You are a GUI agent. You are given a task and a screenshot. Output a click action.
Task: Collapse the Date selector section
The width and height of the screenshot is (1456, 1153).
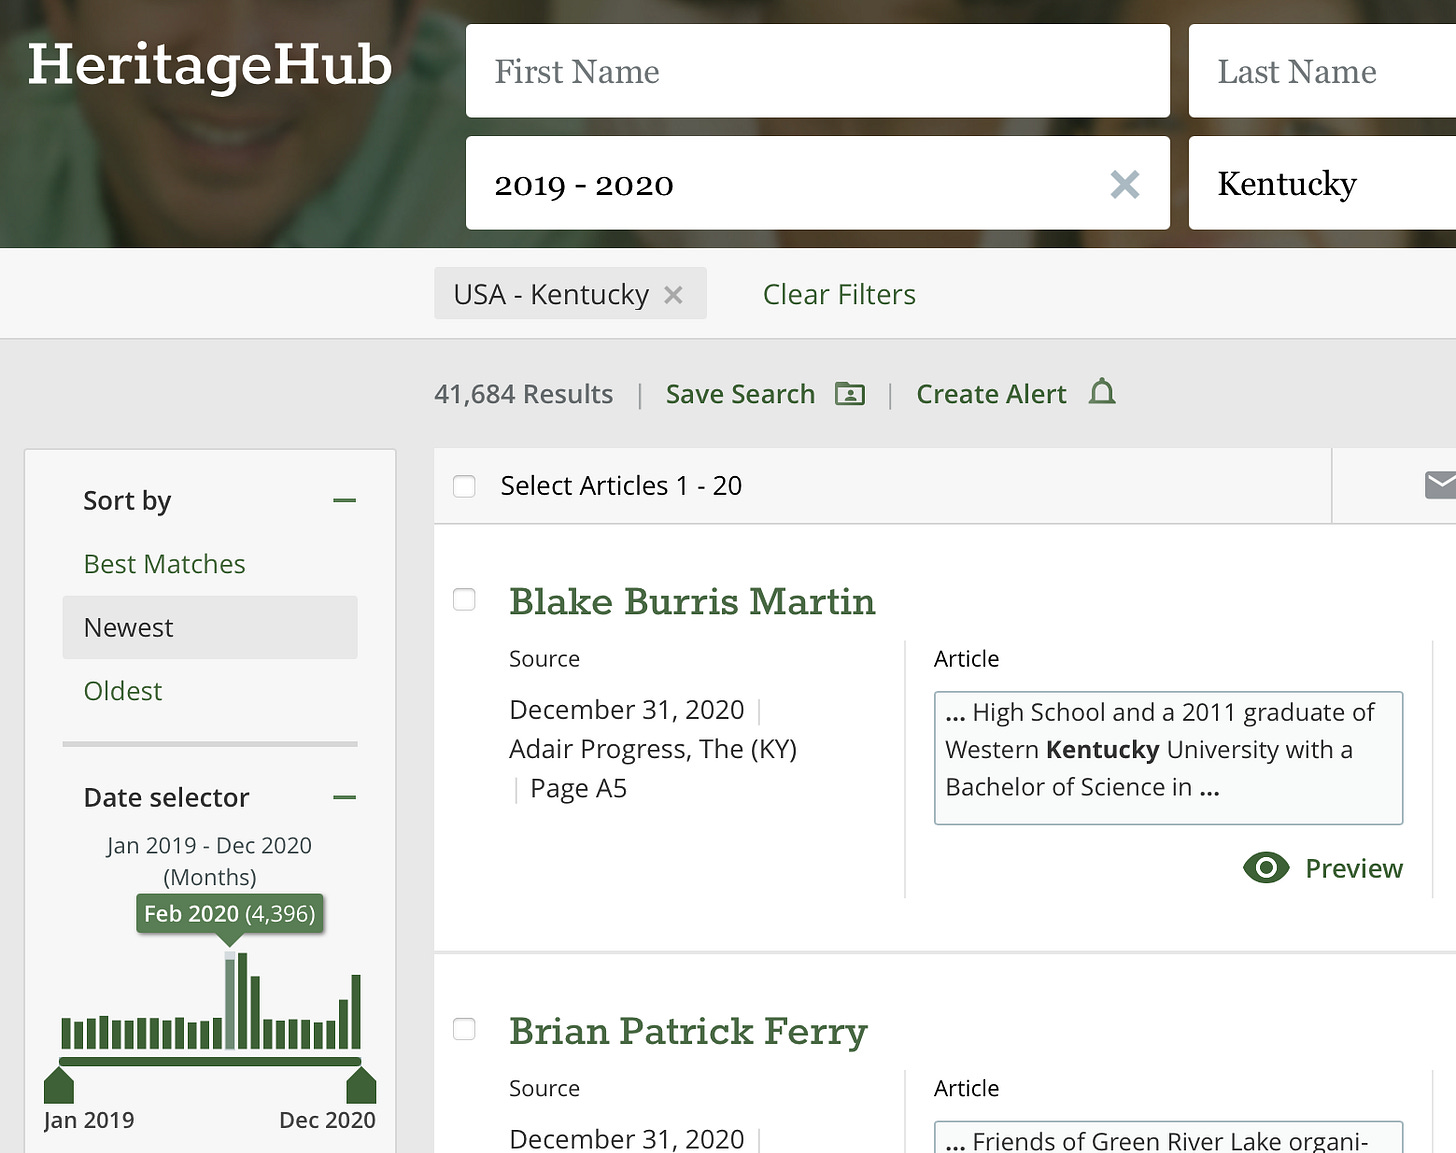[344, 797]
